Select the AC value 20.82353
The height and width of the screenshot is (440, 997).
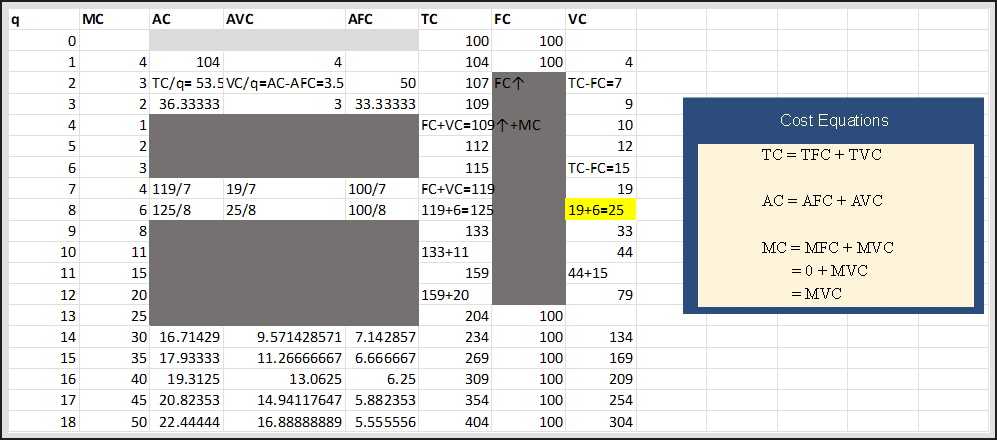coord(186,401)
